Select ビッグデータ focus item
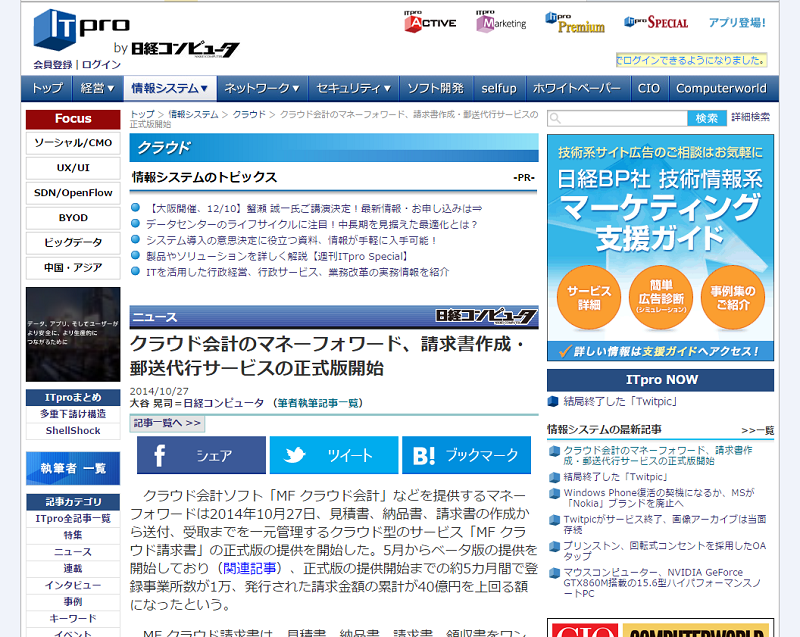This screenshot has height=637, width=800. pos(73,243)
